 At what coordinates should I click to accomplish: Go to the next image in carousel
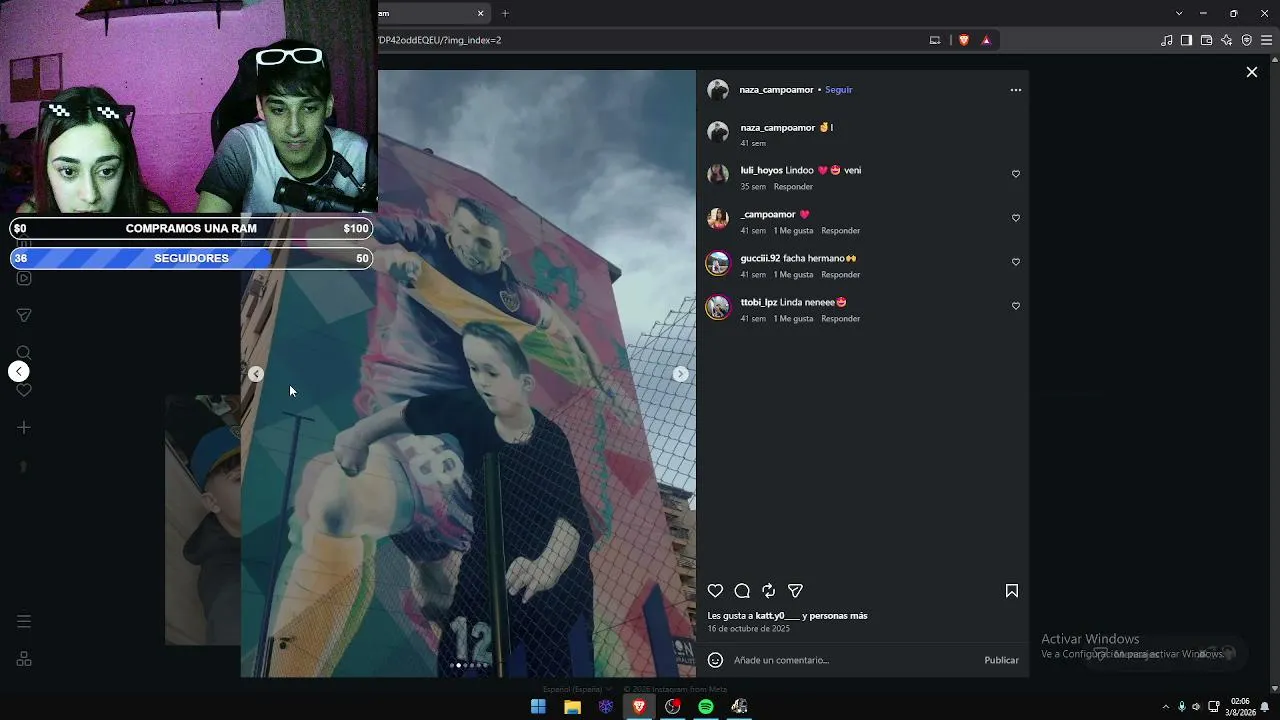680,374
